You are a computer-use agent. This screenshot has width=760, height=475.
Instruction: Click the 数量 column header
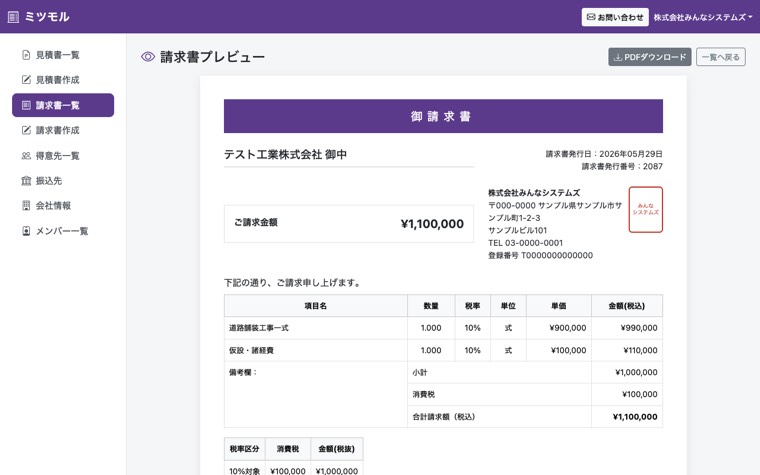click(431, 306)
